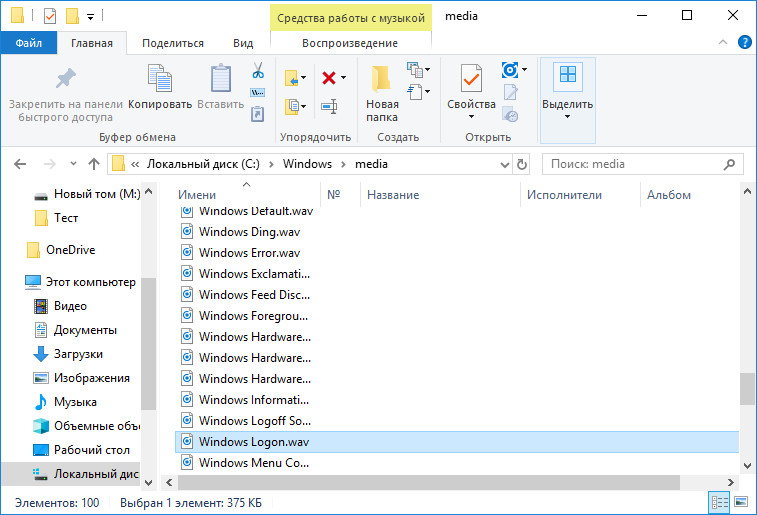Click the Refresh icon beside address bar
Screen dimensions: 757x515
click(522, 165)
